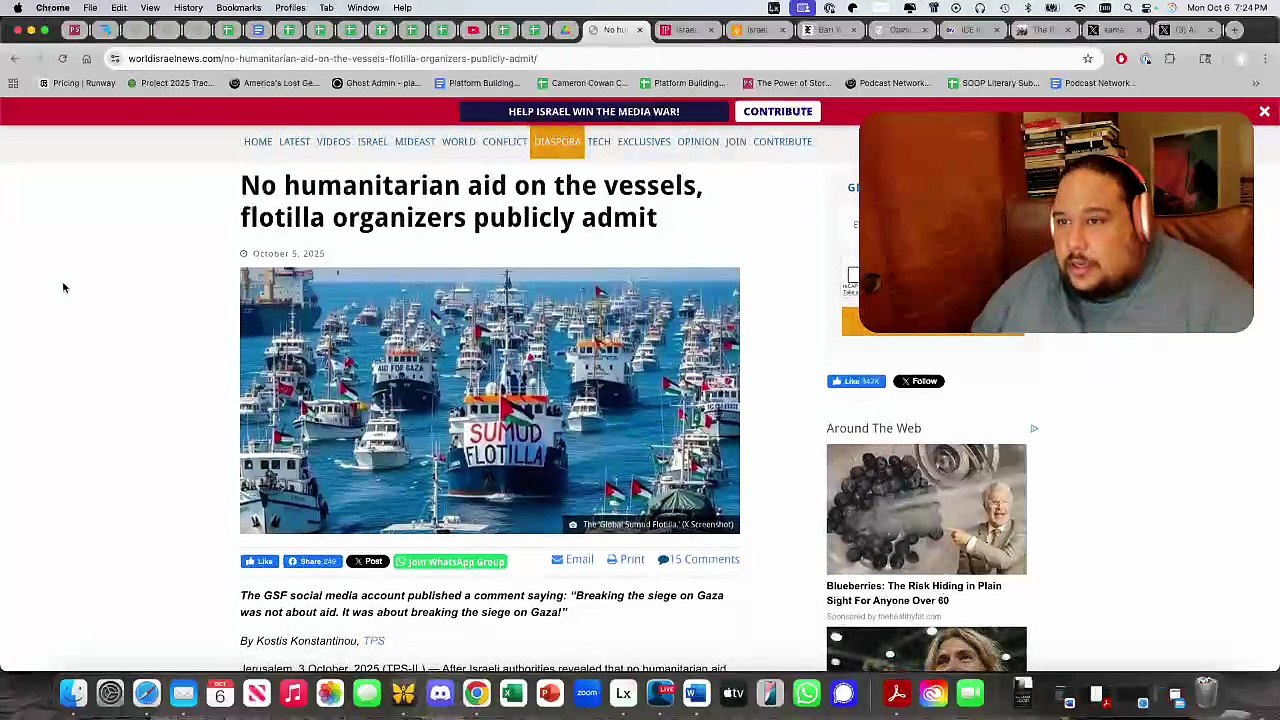Open Calendar from the dock
This screenshot has width=1280, height=720.
[x=220, y=693]
